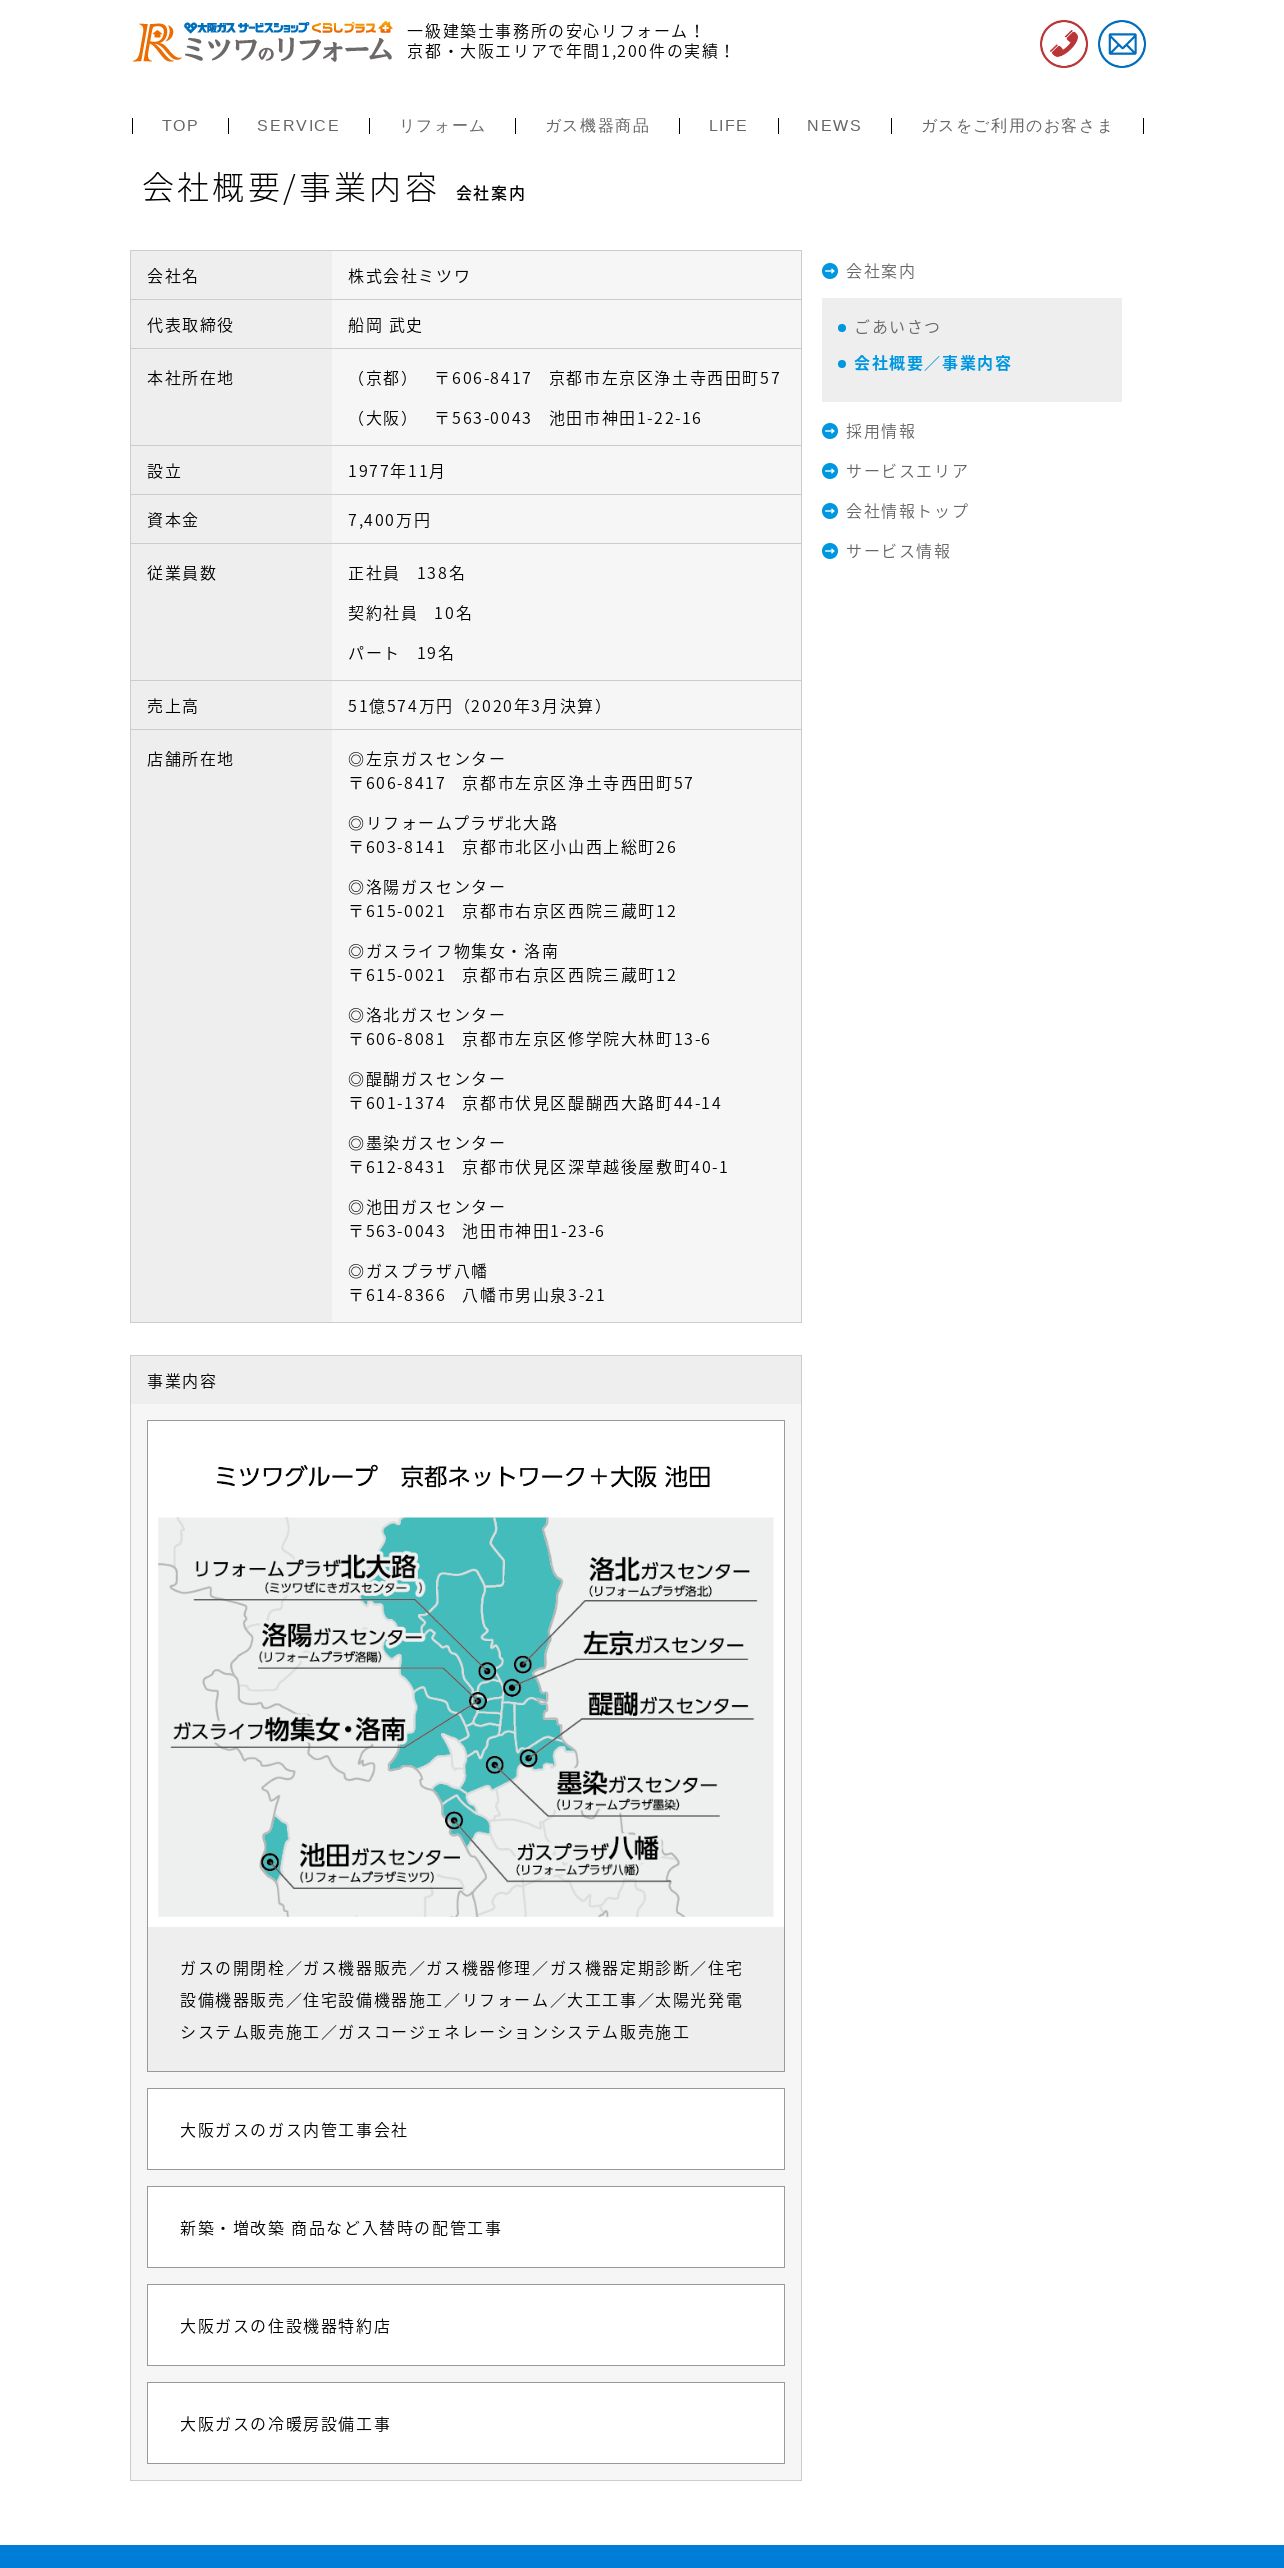Open the リフォーム menu item

pos(442,125)
